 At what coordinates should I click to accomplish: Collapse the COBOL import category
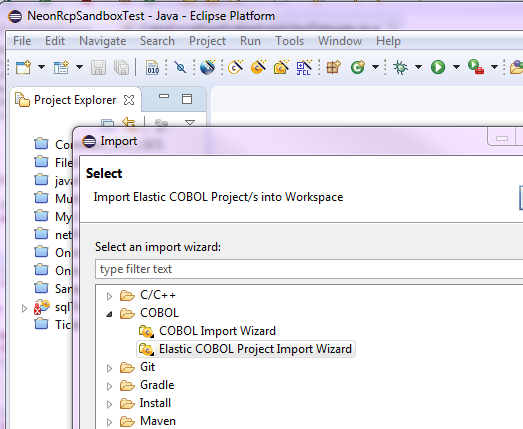coord(109,314)
